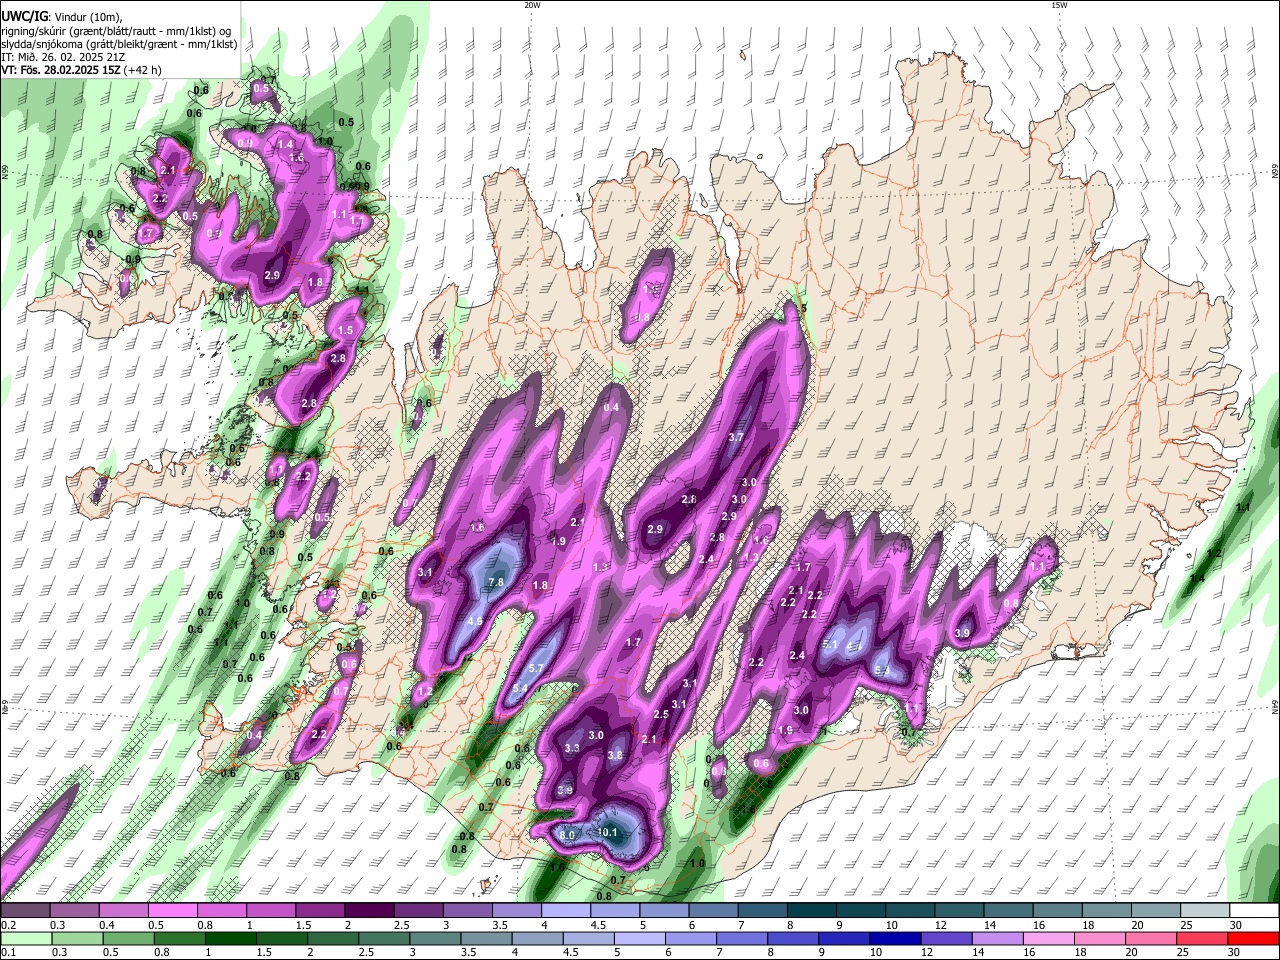Click the pale periwinkle 4 snow swatch
Image resolution: width=1280 pixels, height=960 pixels.
tap(566, 910)
